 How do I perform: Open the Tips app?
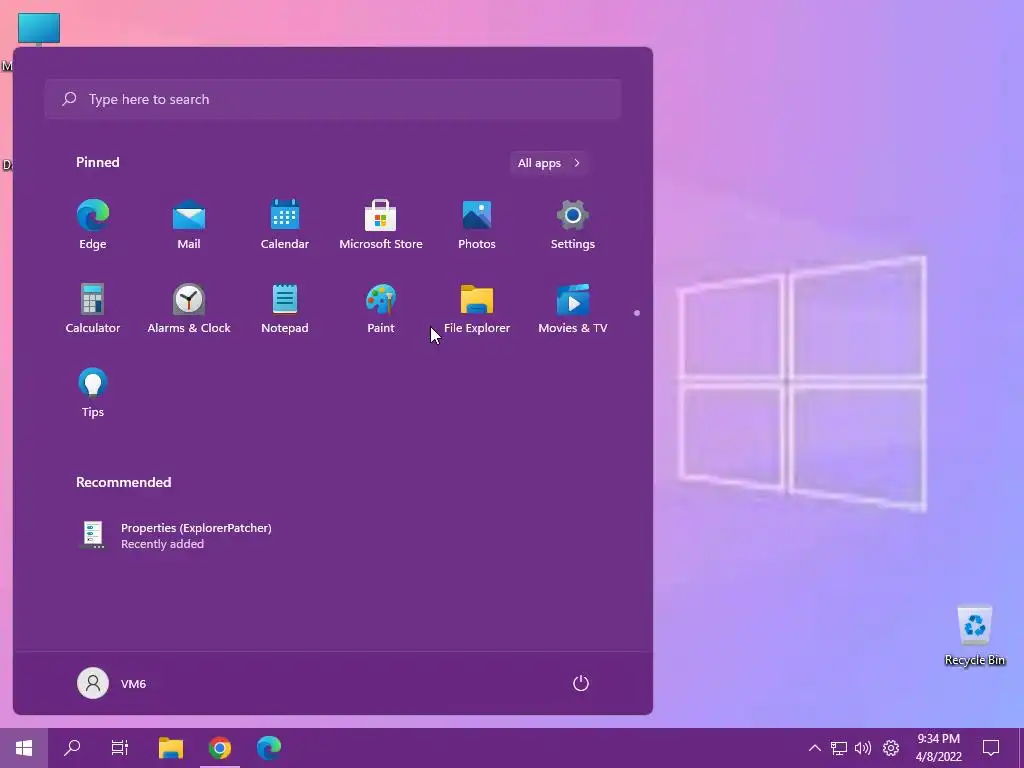(x=93, y=393)
